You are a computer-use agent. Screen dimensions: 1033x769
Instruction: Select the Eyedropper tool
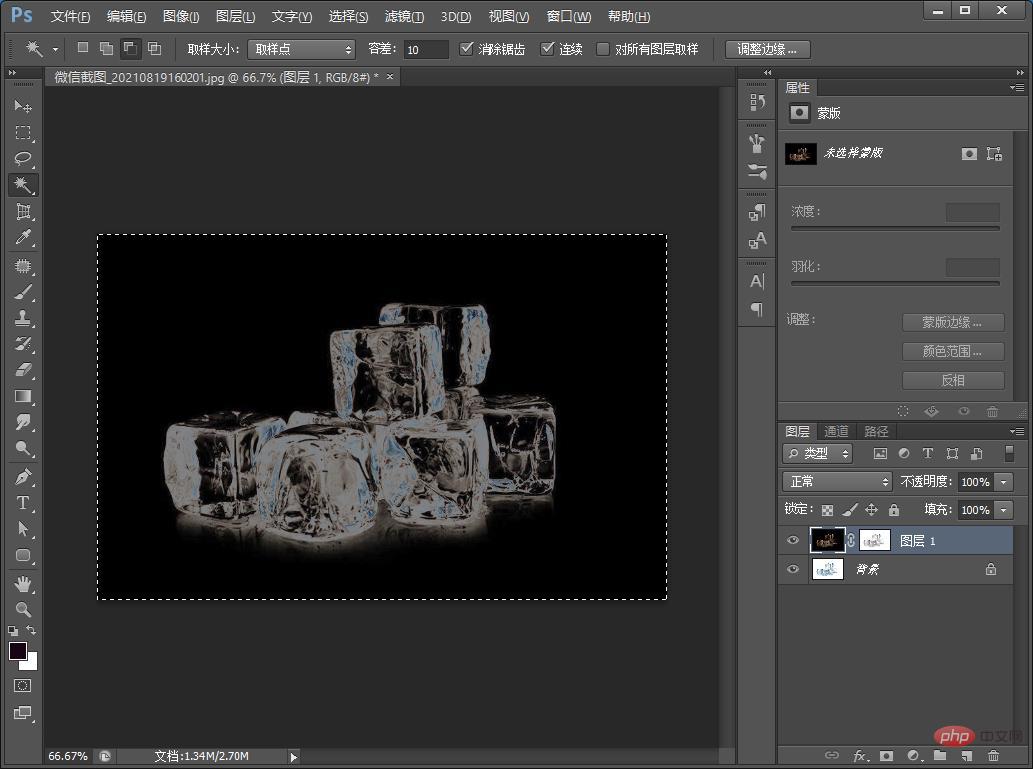24,238
